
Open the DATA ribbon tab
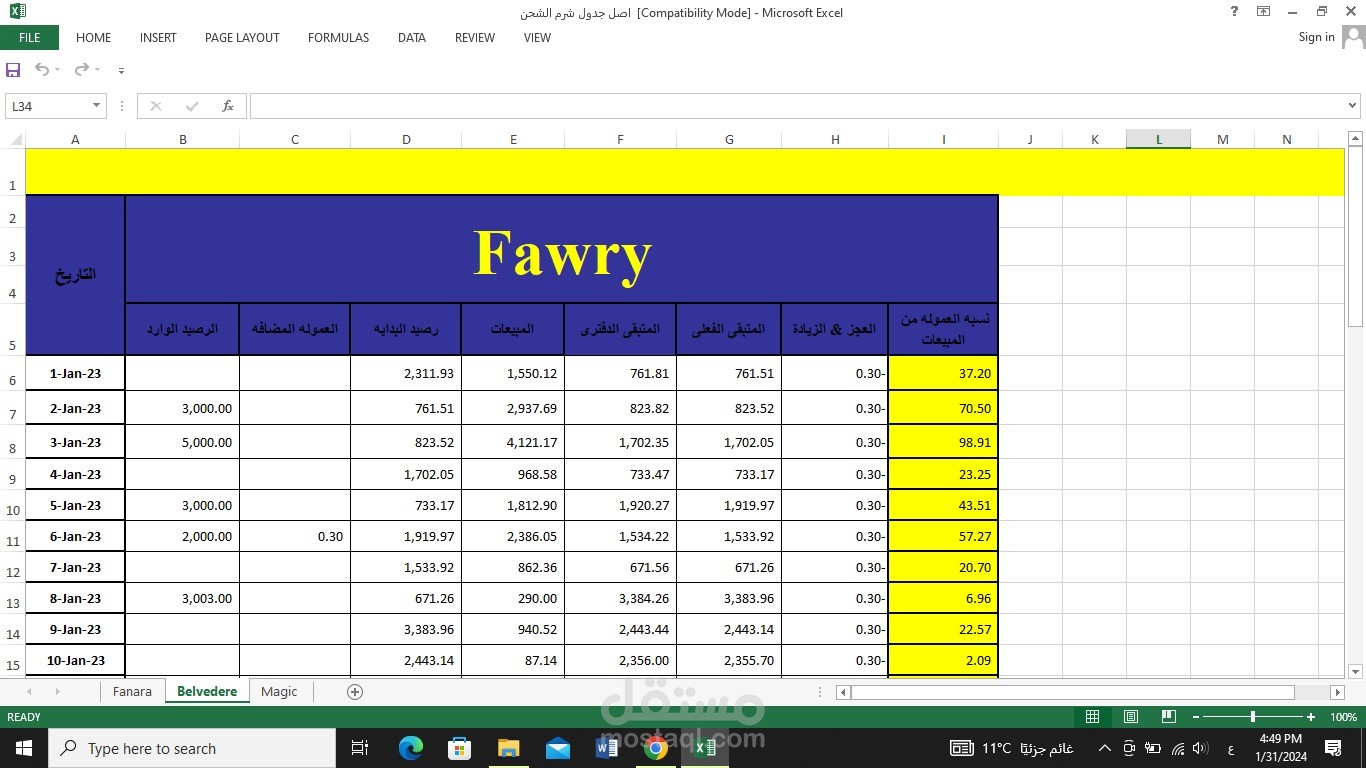tap(412, 38)
